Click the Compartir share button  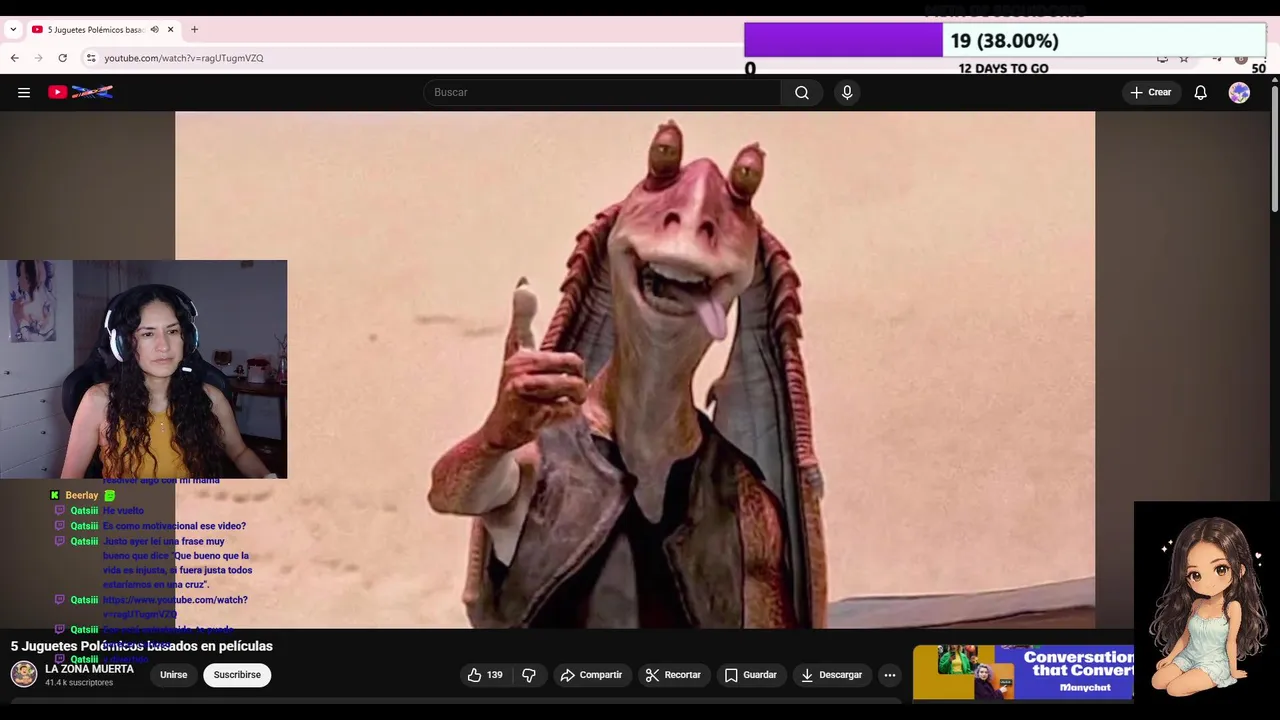coord(591,675)
